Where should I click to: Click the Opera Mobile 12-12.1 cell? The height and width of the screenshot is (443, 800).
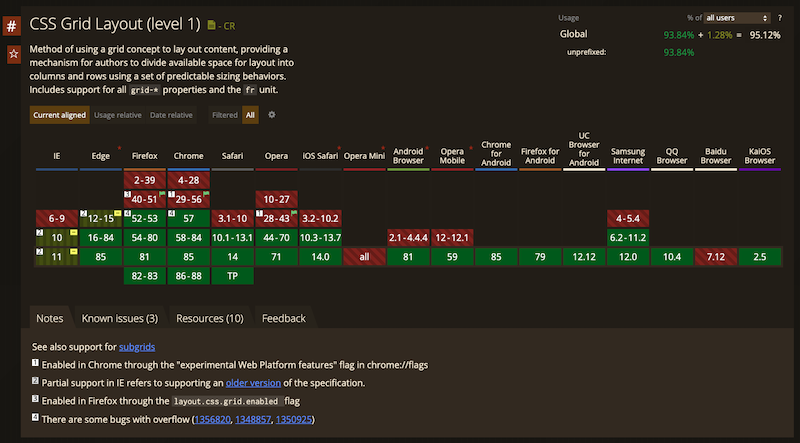pyautogui.click(x=452, y=237)
